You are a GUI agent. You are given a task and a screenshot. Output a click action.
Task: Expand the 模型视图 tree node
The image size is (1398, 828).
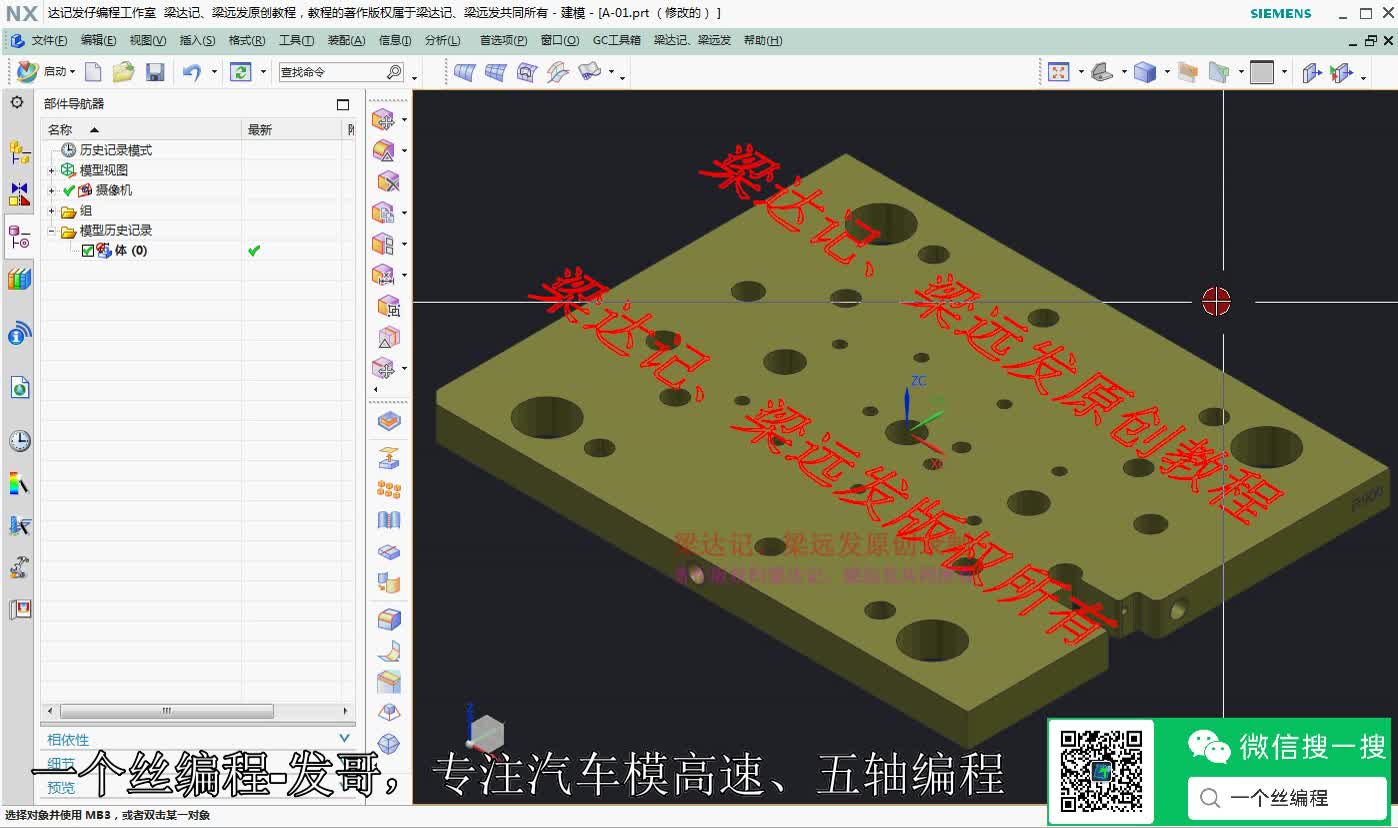click(x=52, y=170)
